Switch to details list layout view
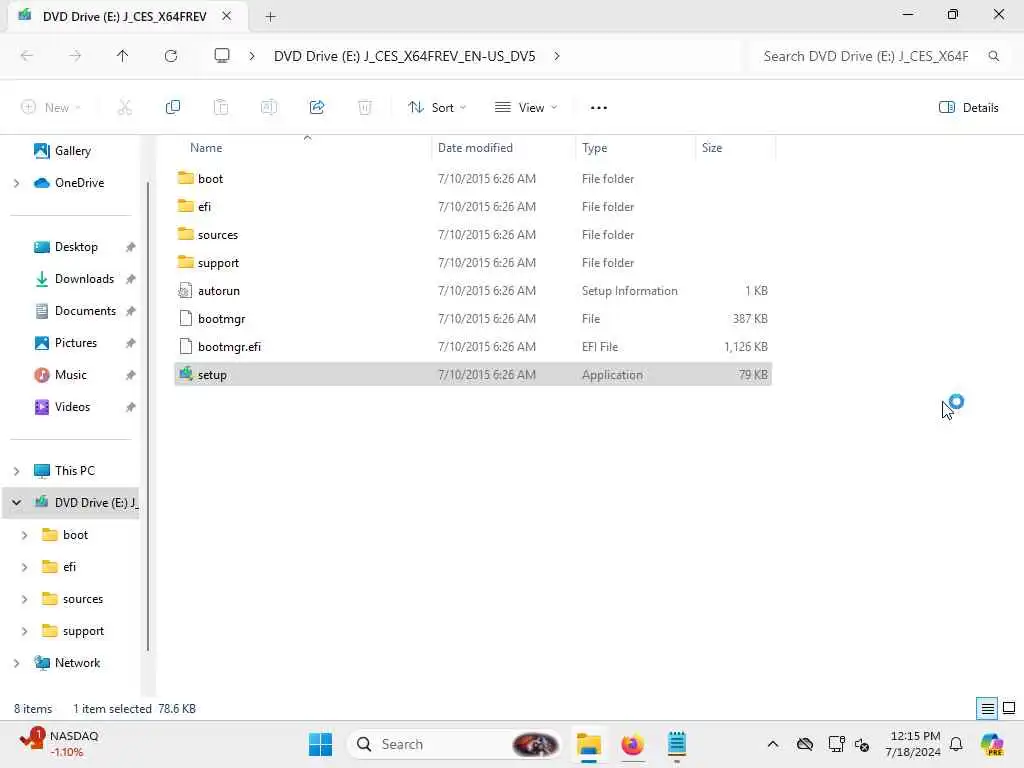Viewport: 1024px width, 768px height. [x=987, y=709]
